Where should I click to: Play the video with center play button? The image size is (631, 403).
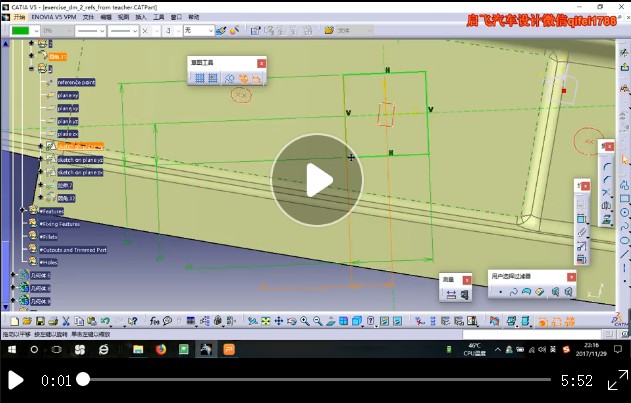[316, 180]
